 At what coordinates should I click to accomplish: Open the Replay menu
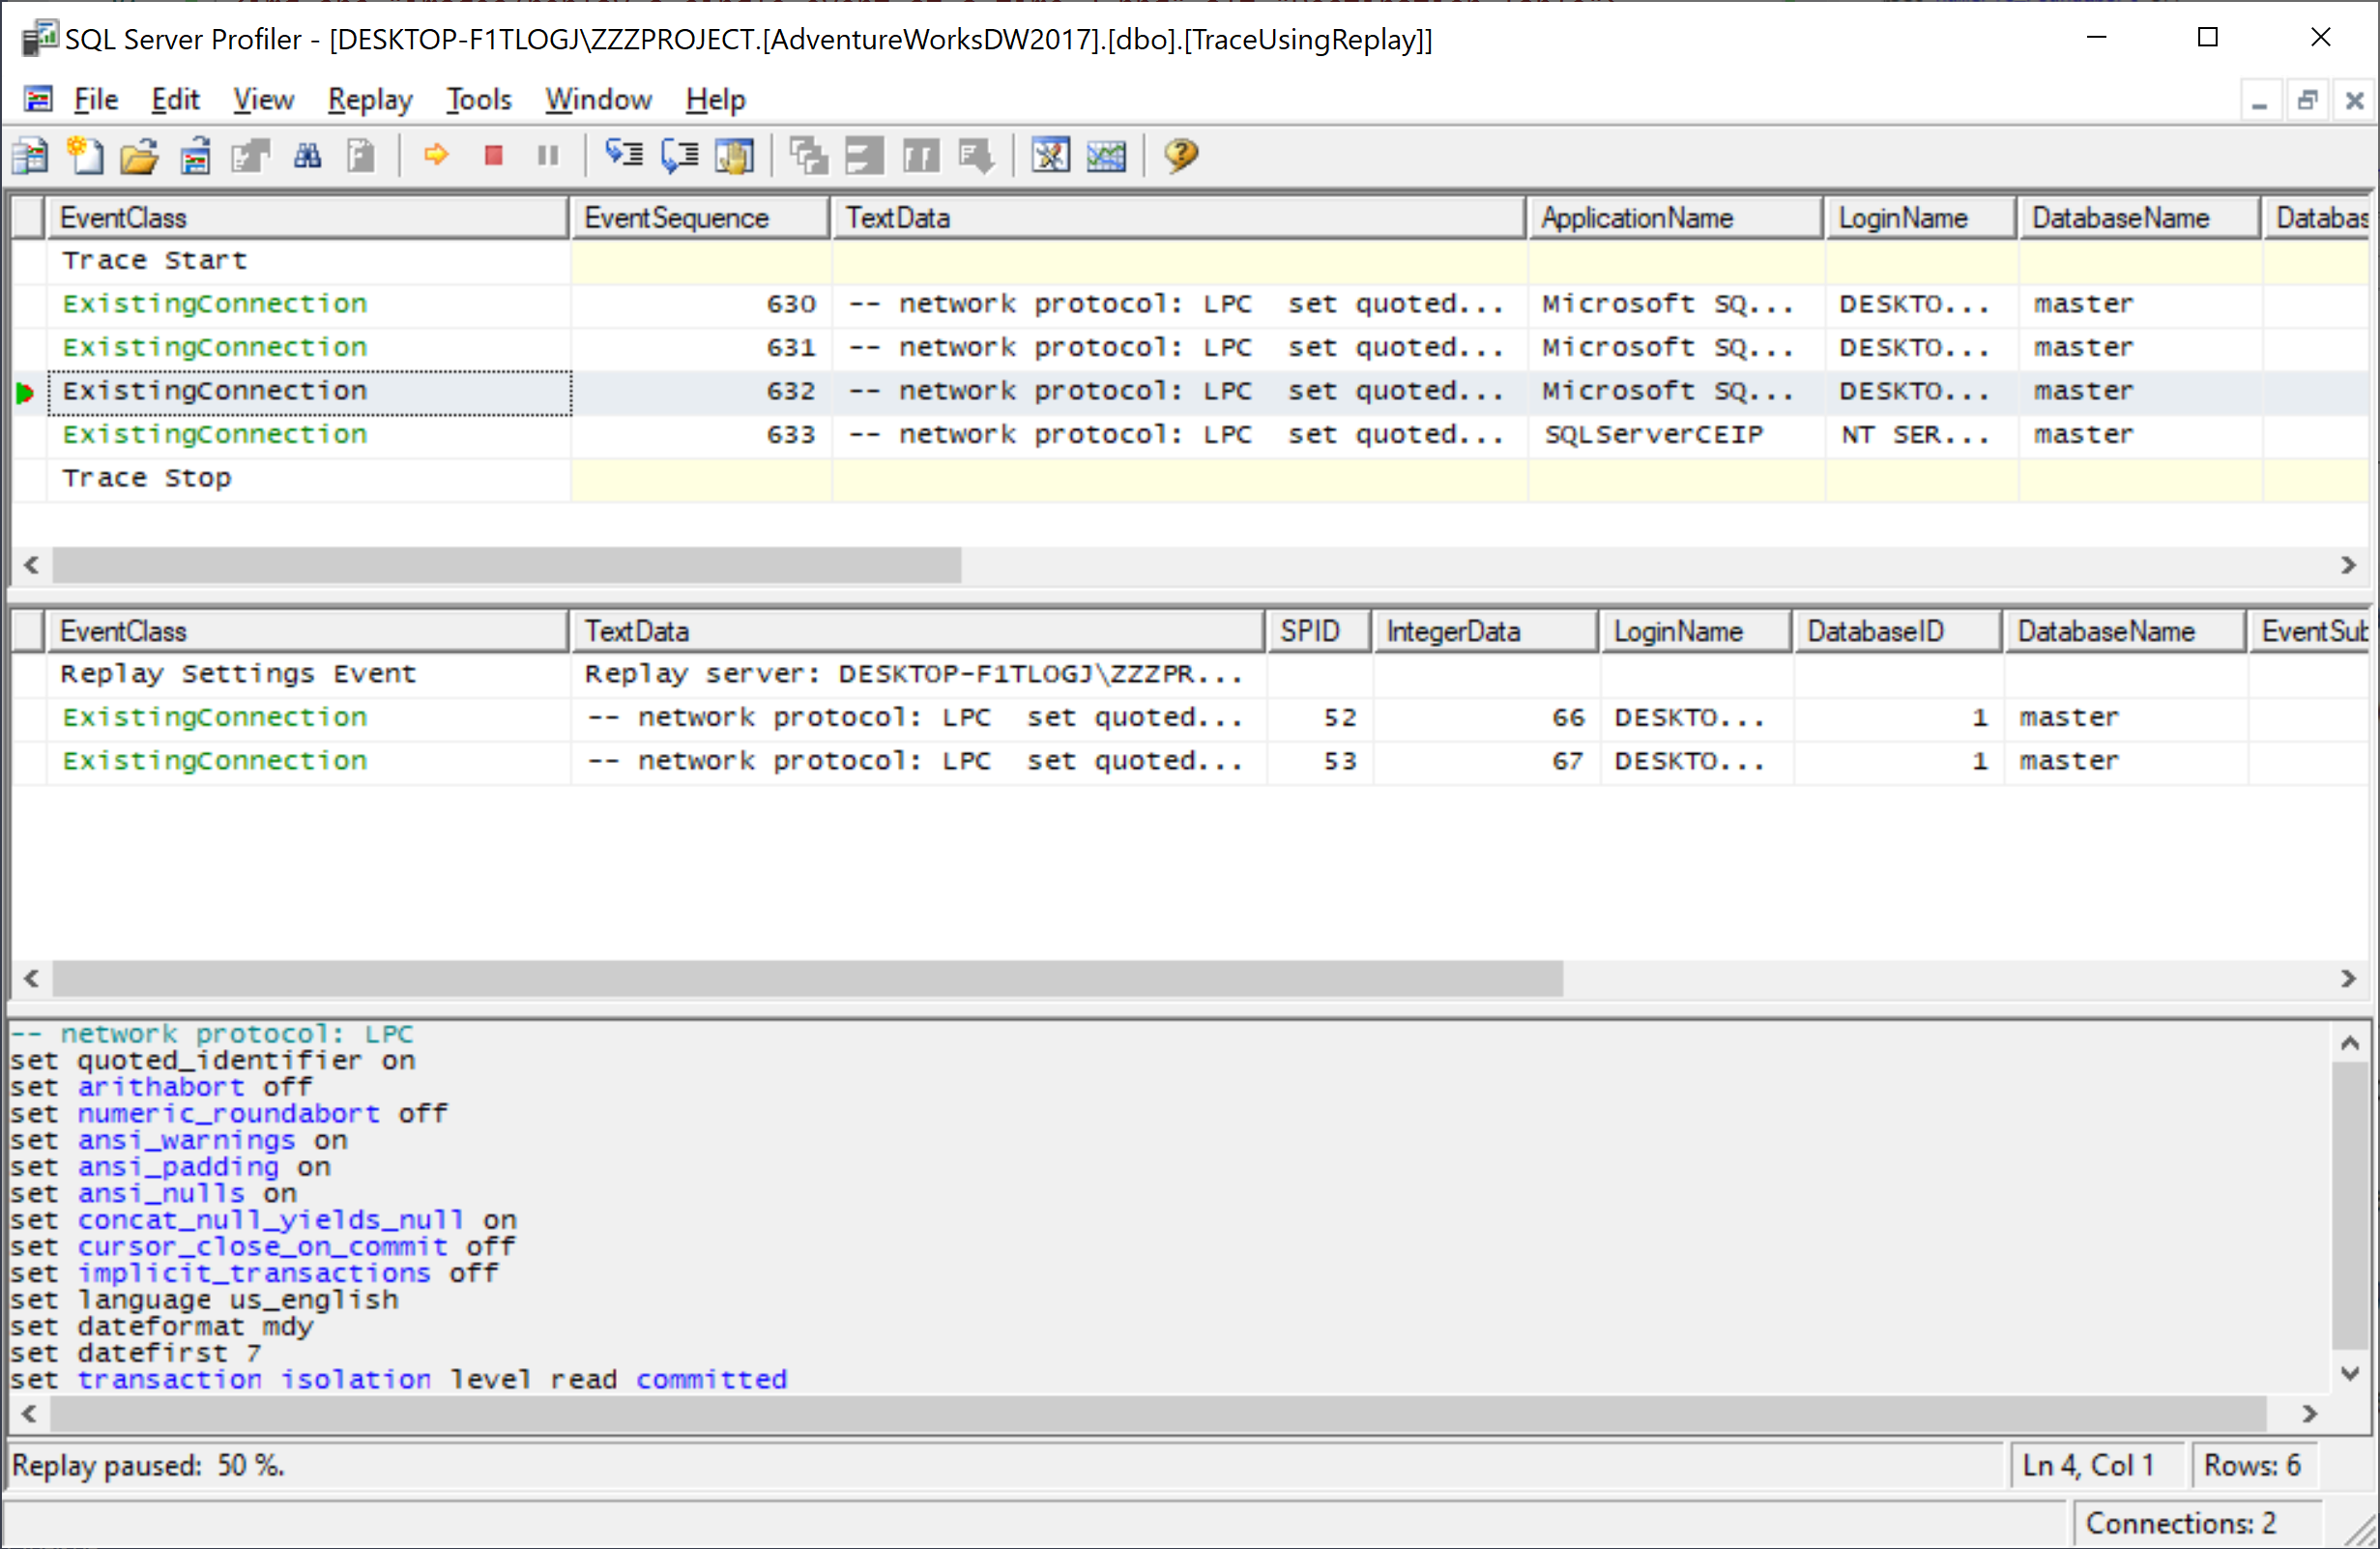[x=370, y=100]
